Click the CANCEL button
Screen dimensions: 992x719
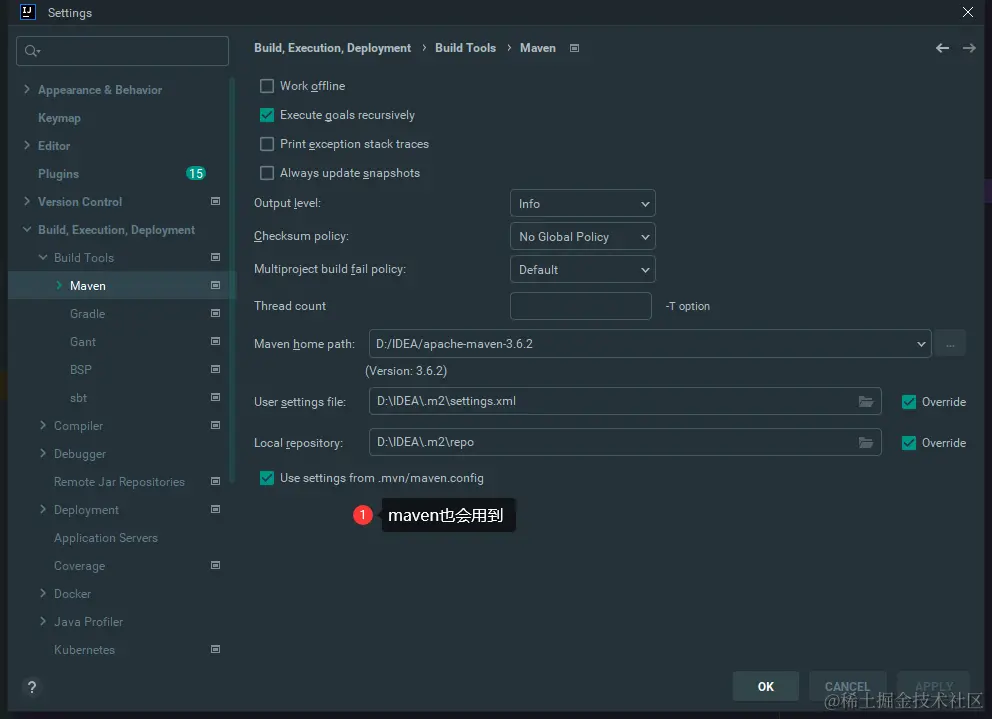[x=847, y=687]
